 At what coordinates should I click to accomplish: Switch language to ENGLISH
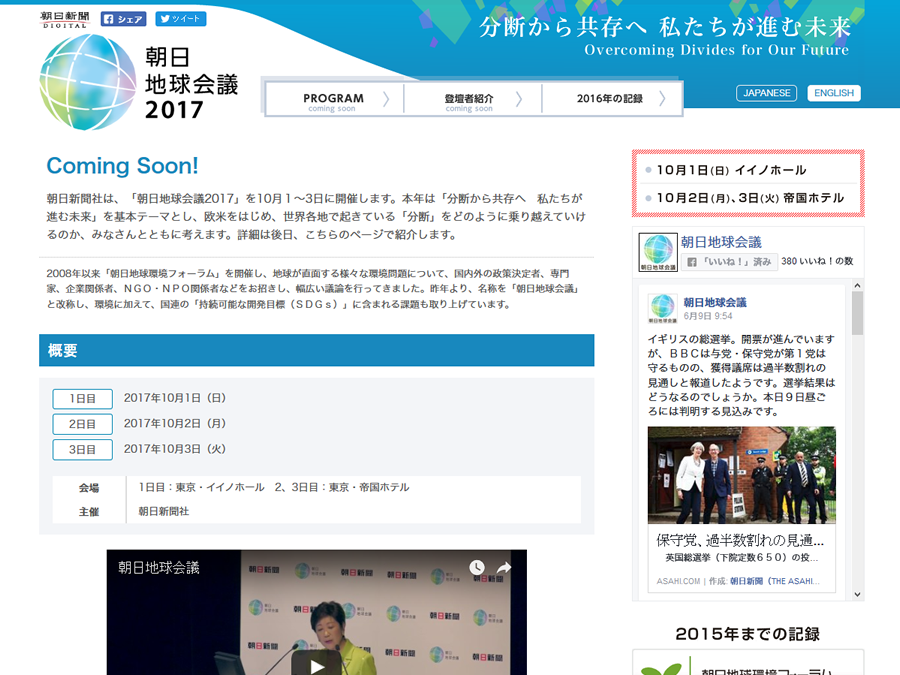click(833, 93)
